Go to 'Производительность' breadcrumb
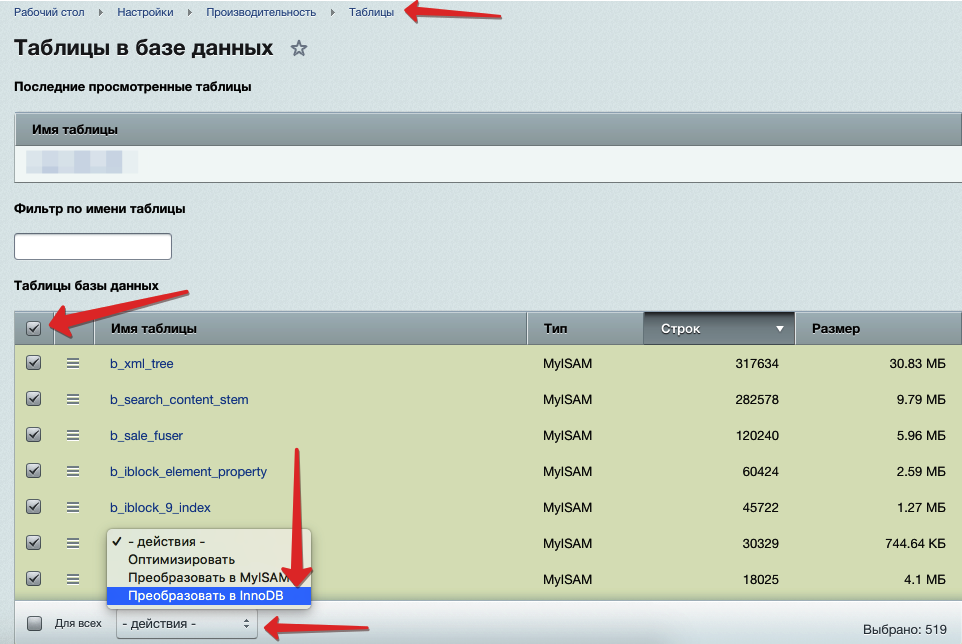Screen dimensions: 962x644 [261, 12]
